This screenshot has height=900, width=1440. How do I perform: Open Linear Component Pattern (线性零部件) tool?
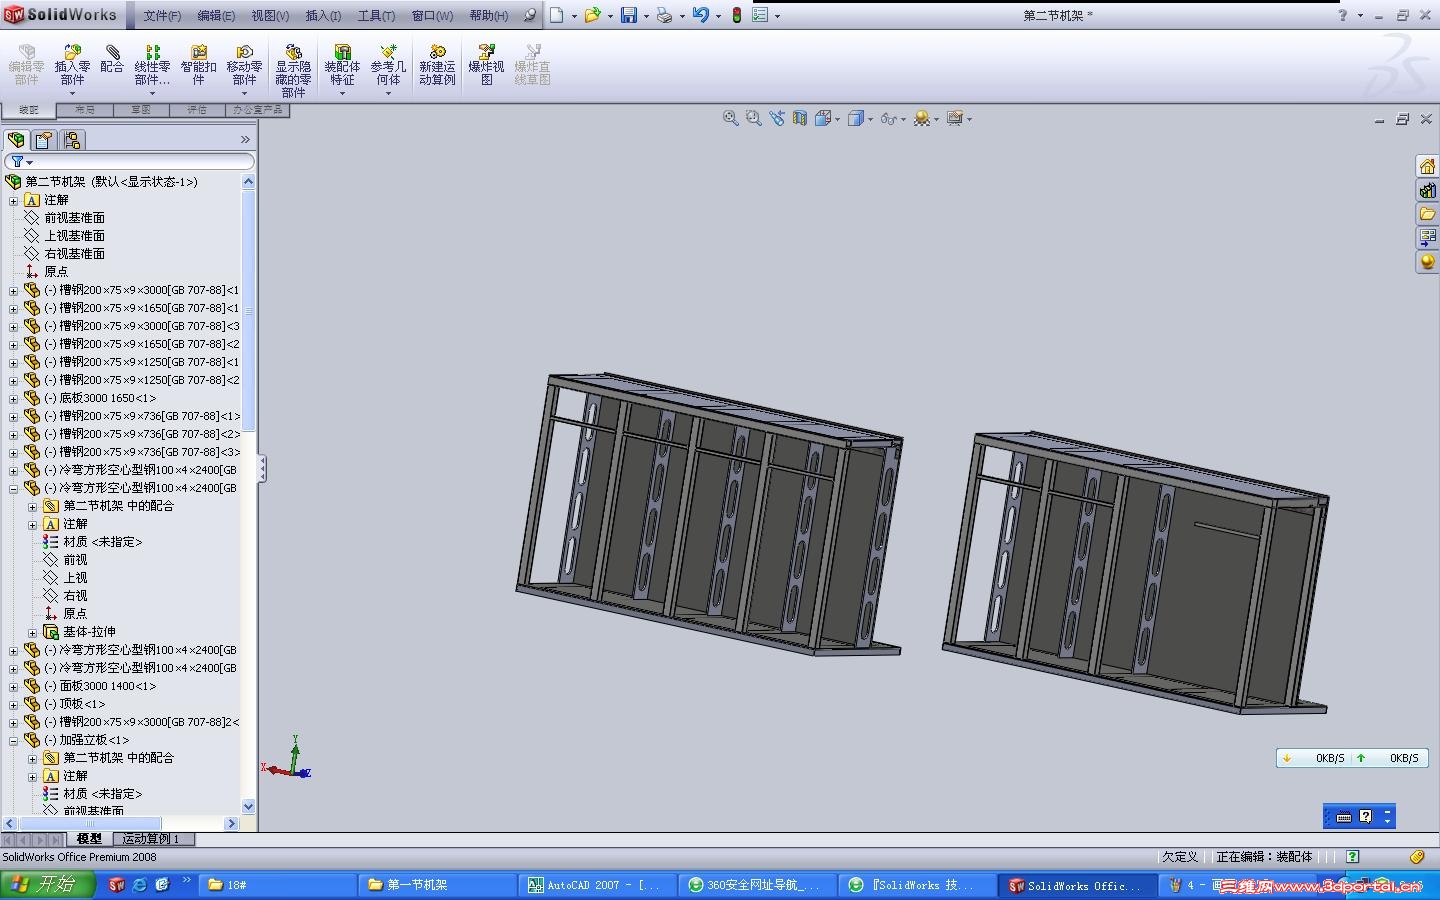point(152,65)
